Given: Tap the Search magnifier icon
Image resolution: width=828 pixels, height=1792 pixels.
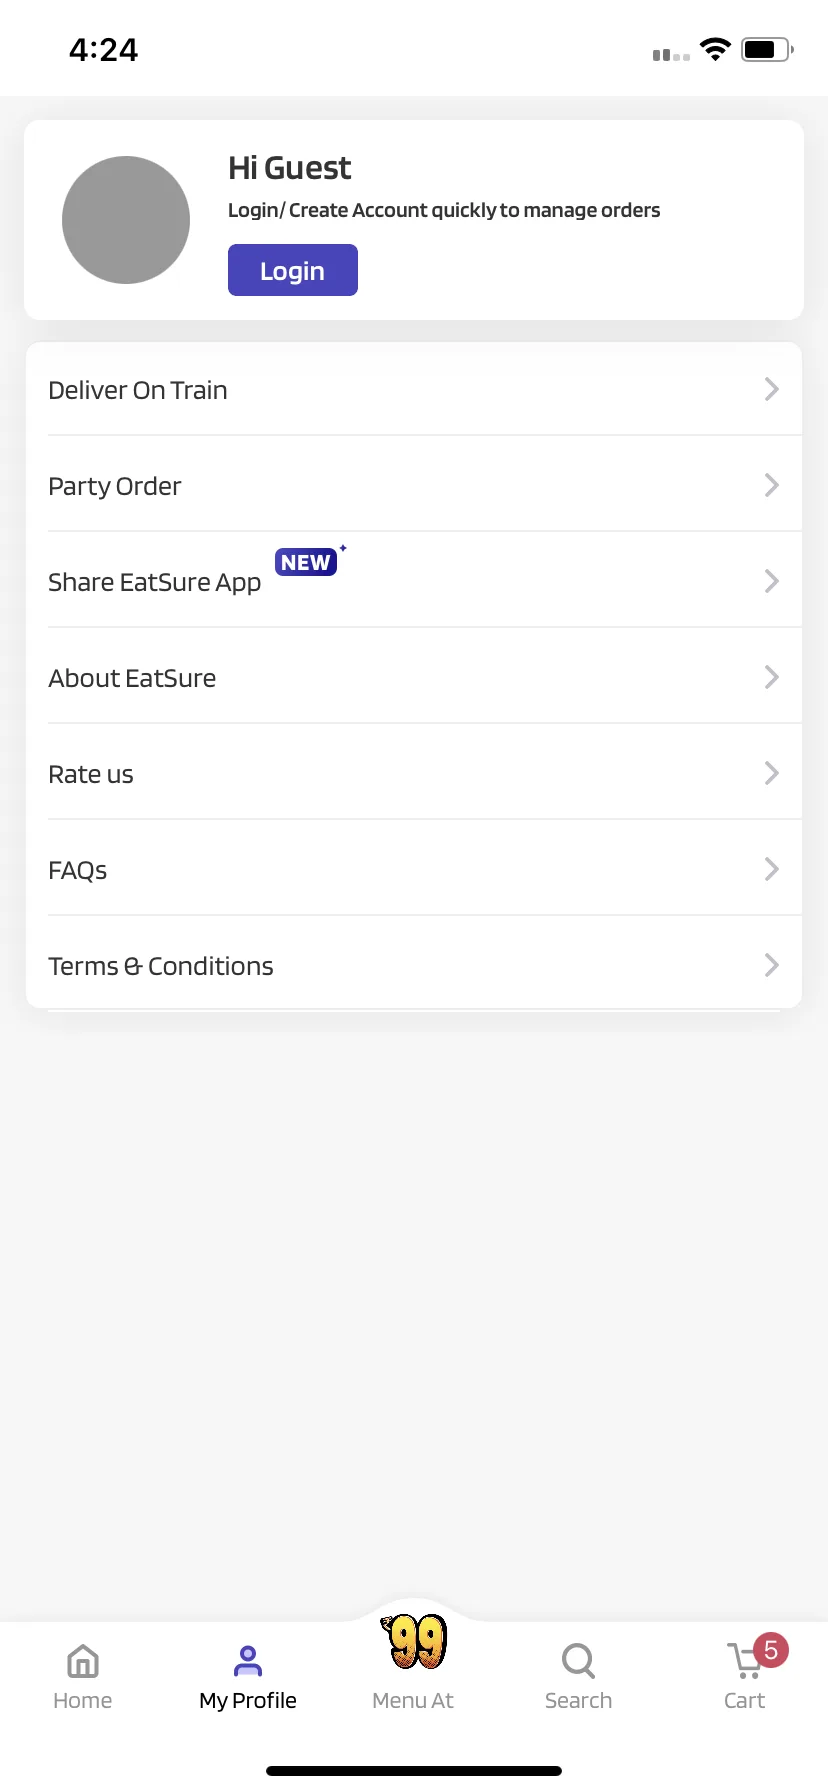Looking at the screenshot, I should [578, 1661].
